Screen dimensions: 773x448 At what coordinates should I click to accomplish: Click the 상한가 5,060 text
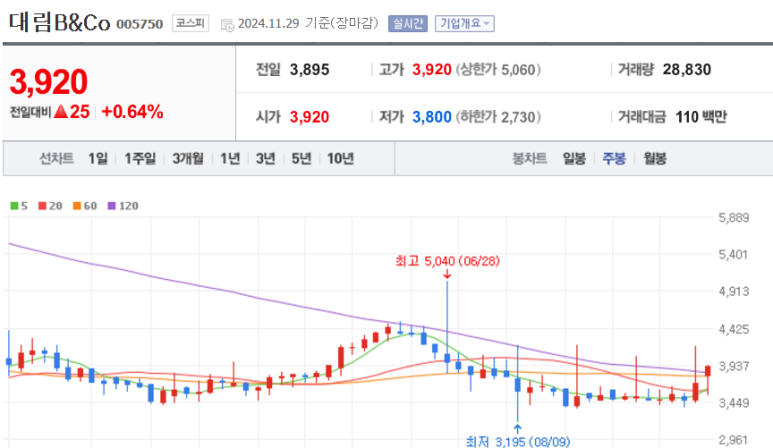pos(498,69)
